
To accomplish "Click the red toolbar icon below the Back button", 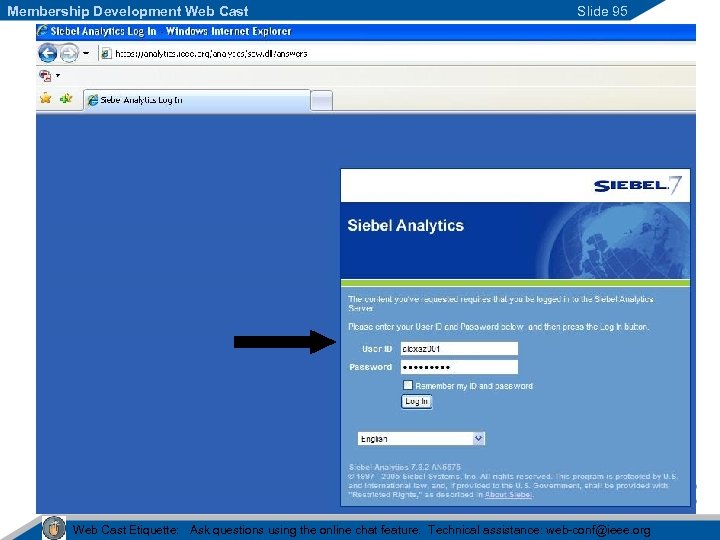I will (45, 75).
